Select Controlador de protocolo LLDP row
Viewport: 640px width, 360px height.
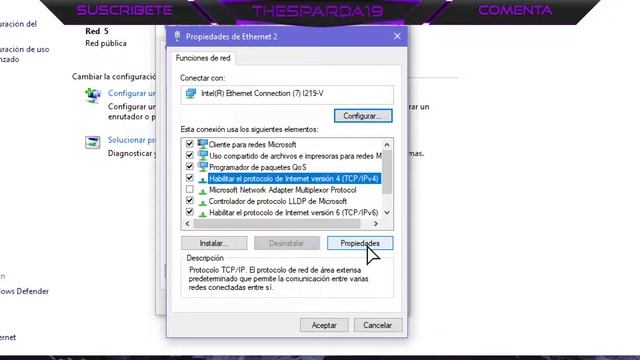pyautogui.click(x=278, y=201)
